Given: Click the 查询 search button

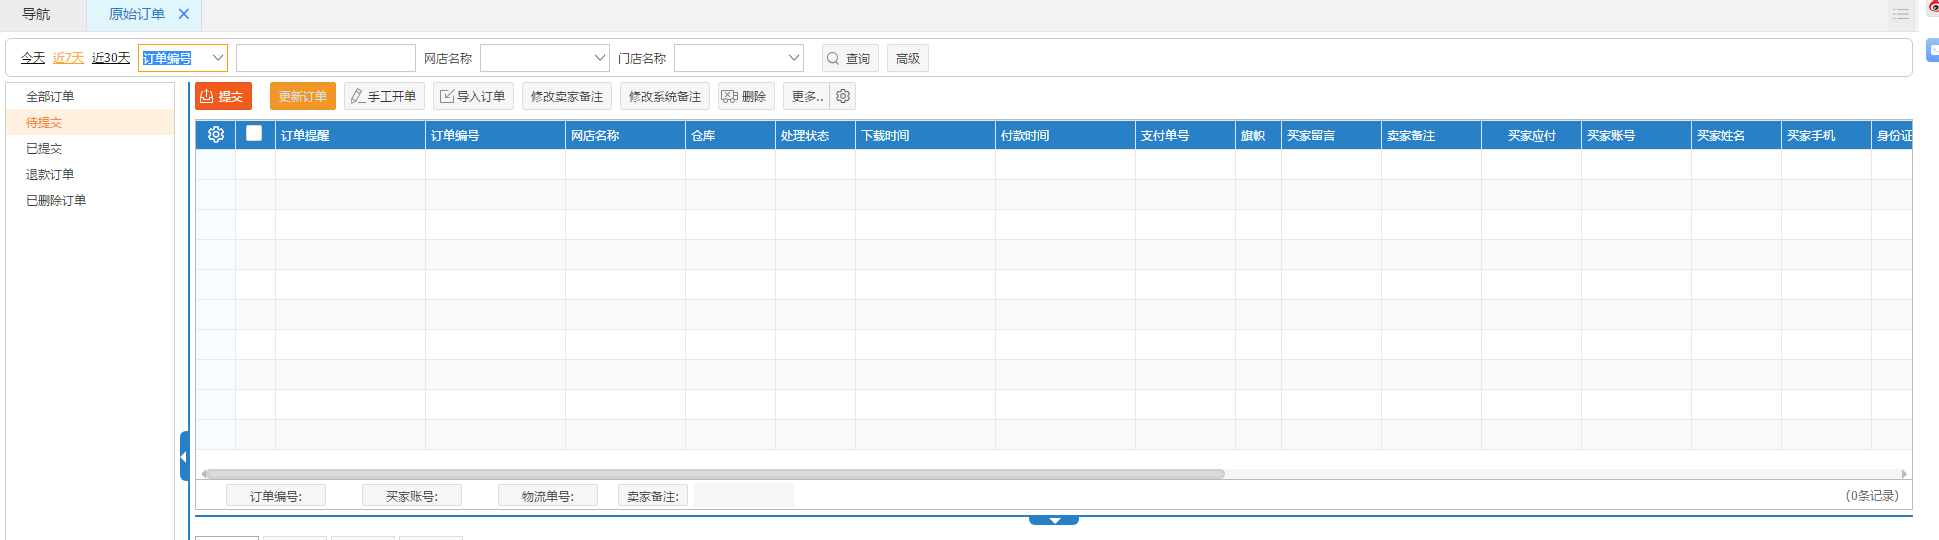Looking at the screenshot, I should point(850,58).
